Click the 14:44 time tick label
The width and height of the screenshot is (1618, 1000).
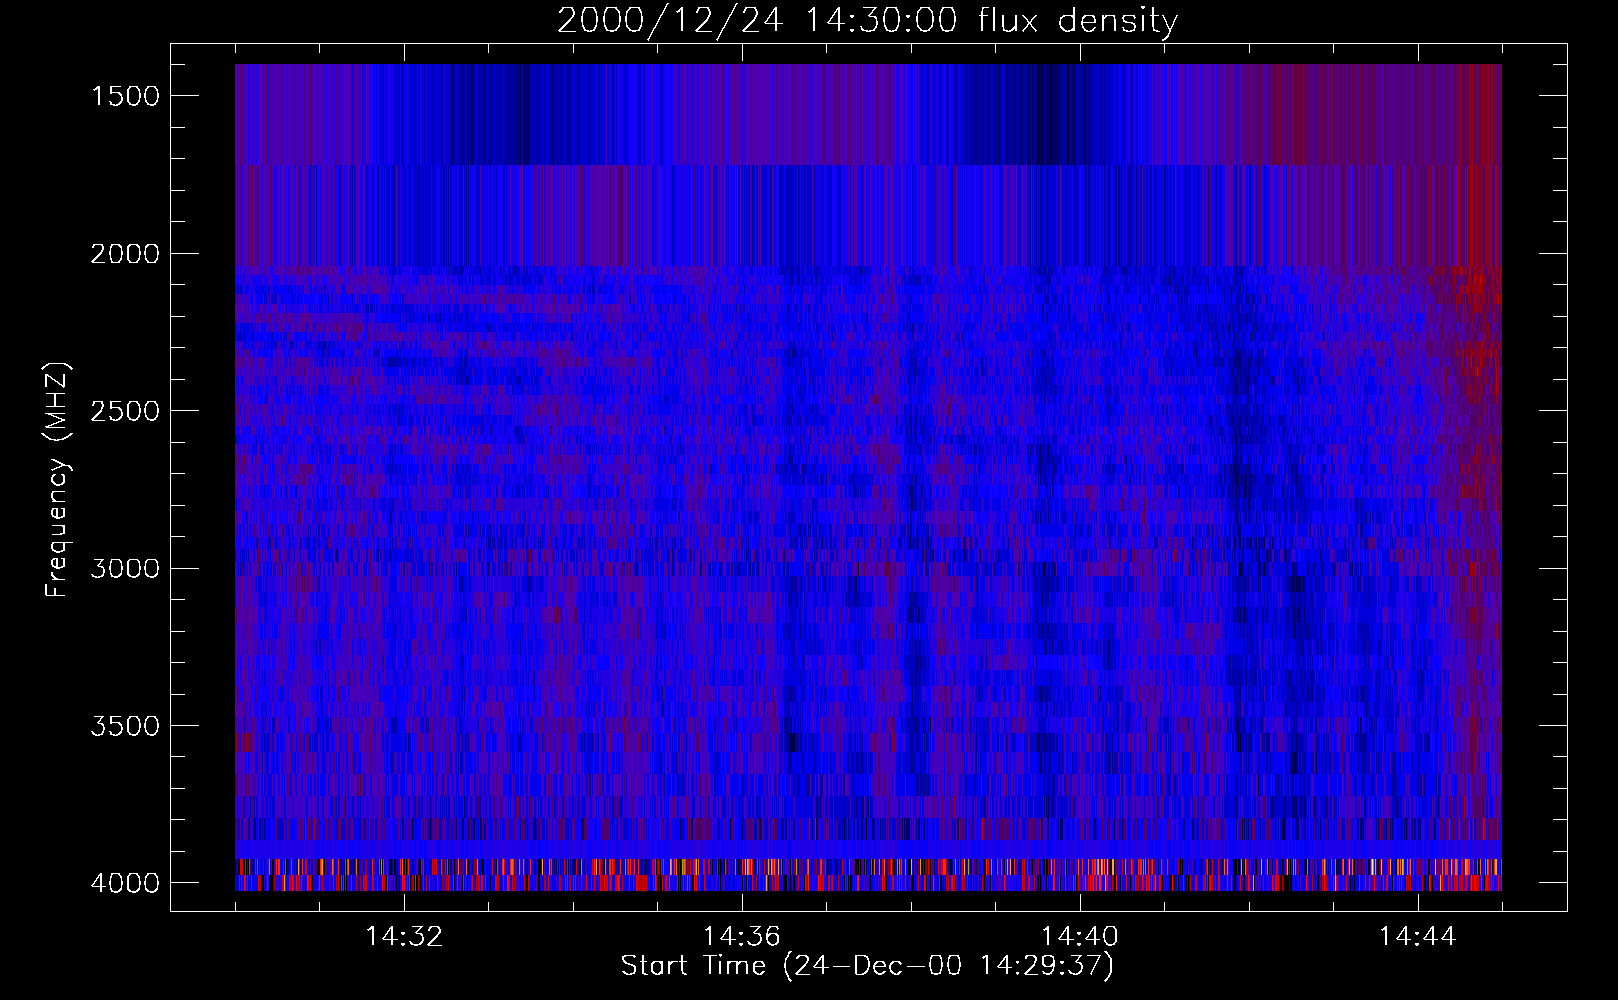pyautogui.click(x=1418, y=937)
